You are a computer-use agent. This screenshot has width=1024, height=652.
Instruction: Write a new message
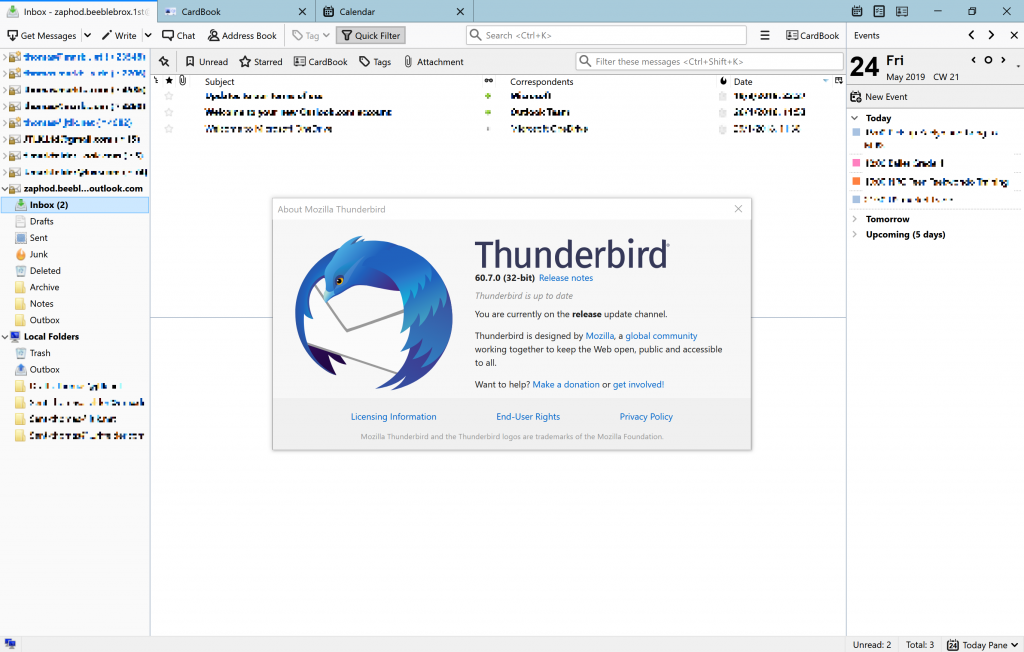(119, 35)
